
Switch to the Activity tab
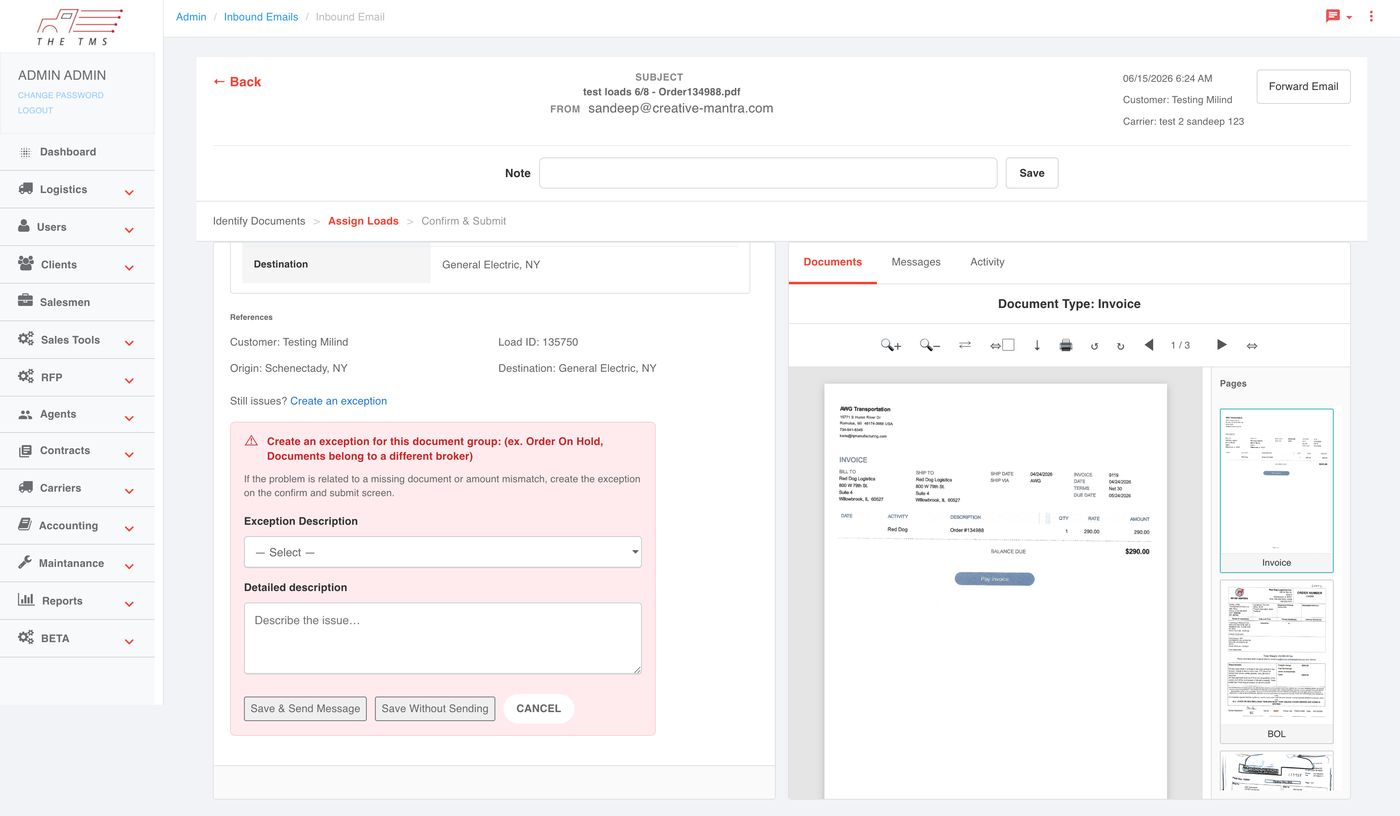987,262
